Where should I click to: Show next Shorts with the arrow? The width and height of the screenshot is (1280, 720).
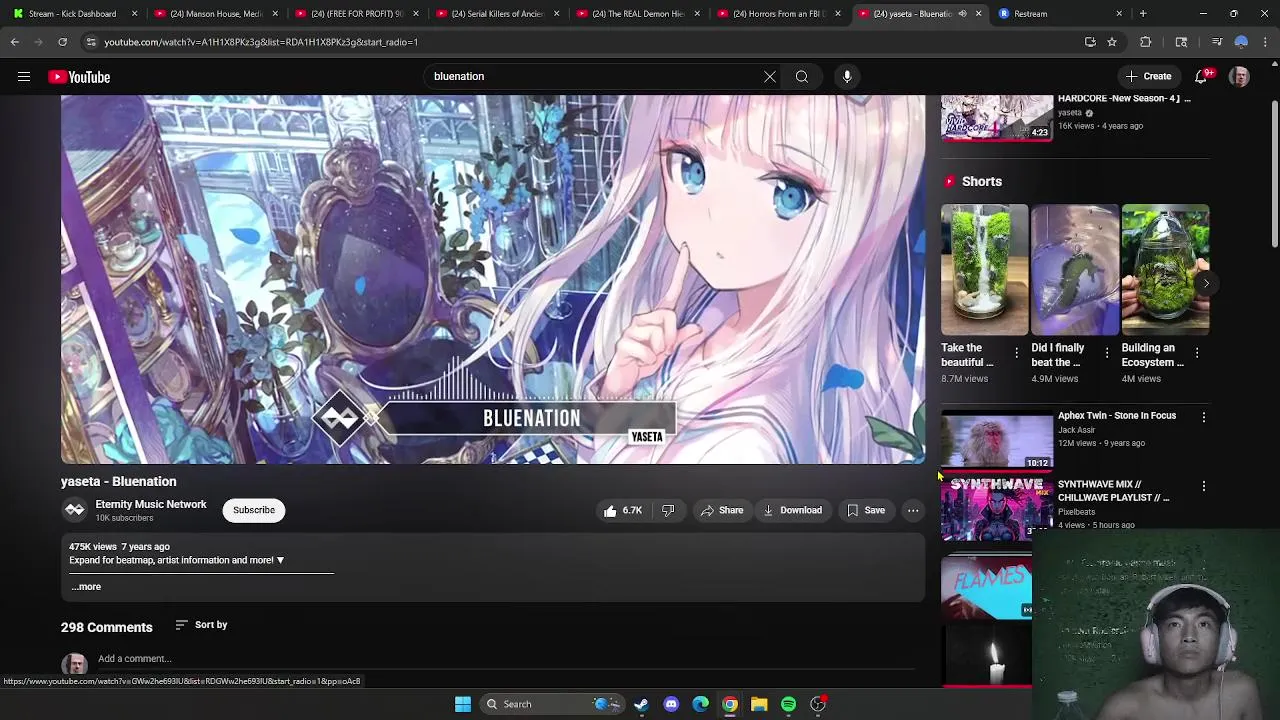click(1206, 284)
